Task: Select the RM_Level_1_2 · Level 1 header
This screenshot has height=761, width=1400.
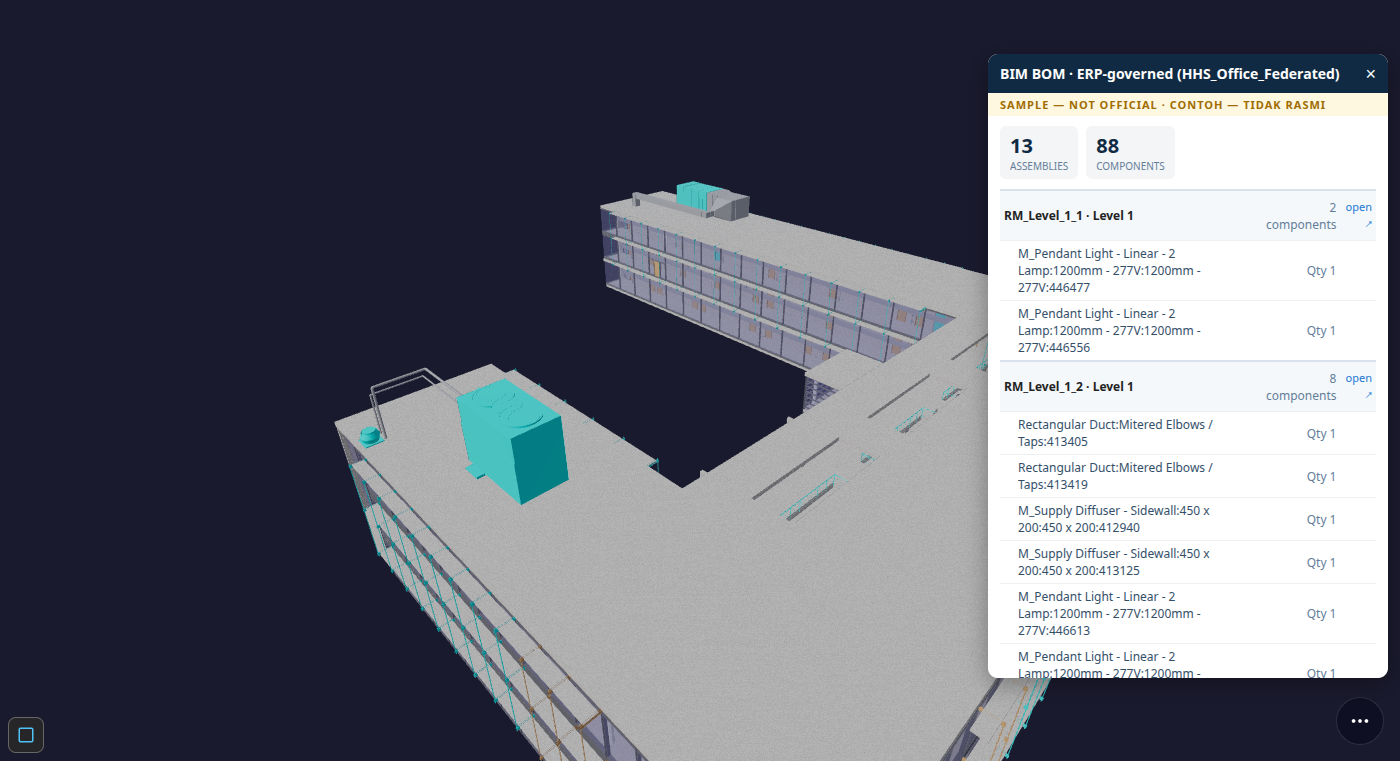Action: pyautogui.click(x=1188, y=387)
